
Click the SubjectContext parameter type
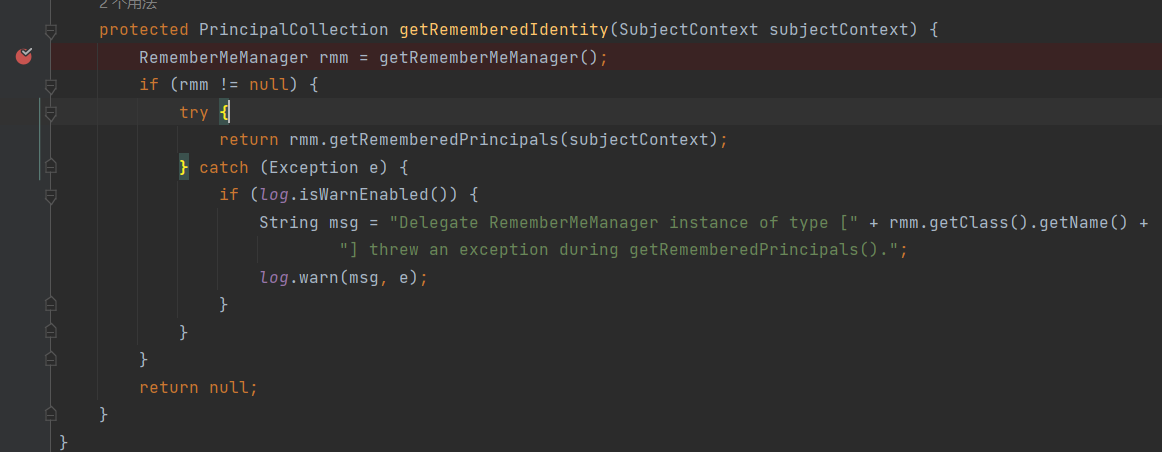[x=689, y=30]
